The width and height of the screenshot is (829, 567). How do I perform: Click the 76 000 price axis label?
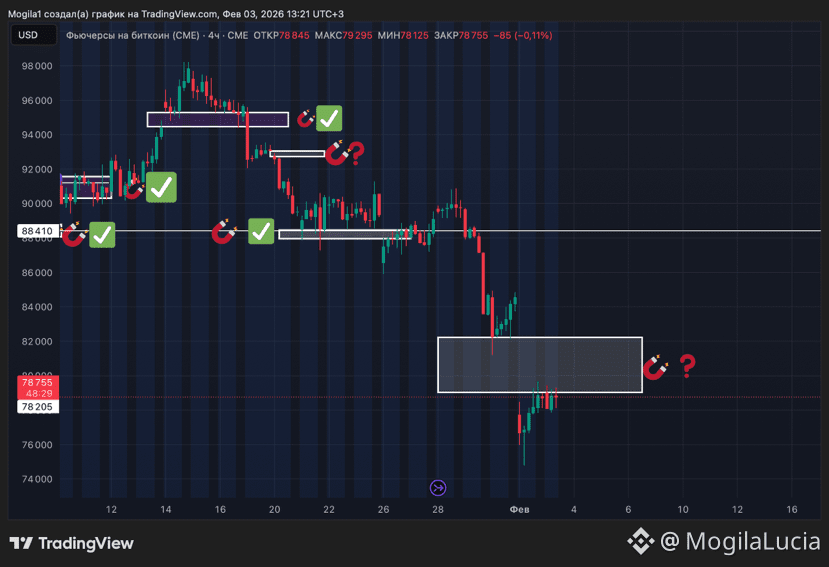coord(37,445)
